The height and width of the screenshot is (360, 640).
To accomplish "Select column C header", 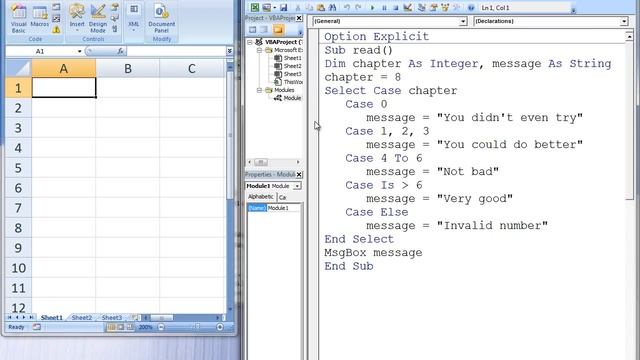I will click(191, 69).
